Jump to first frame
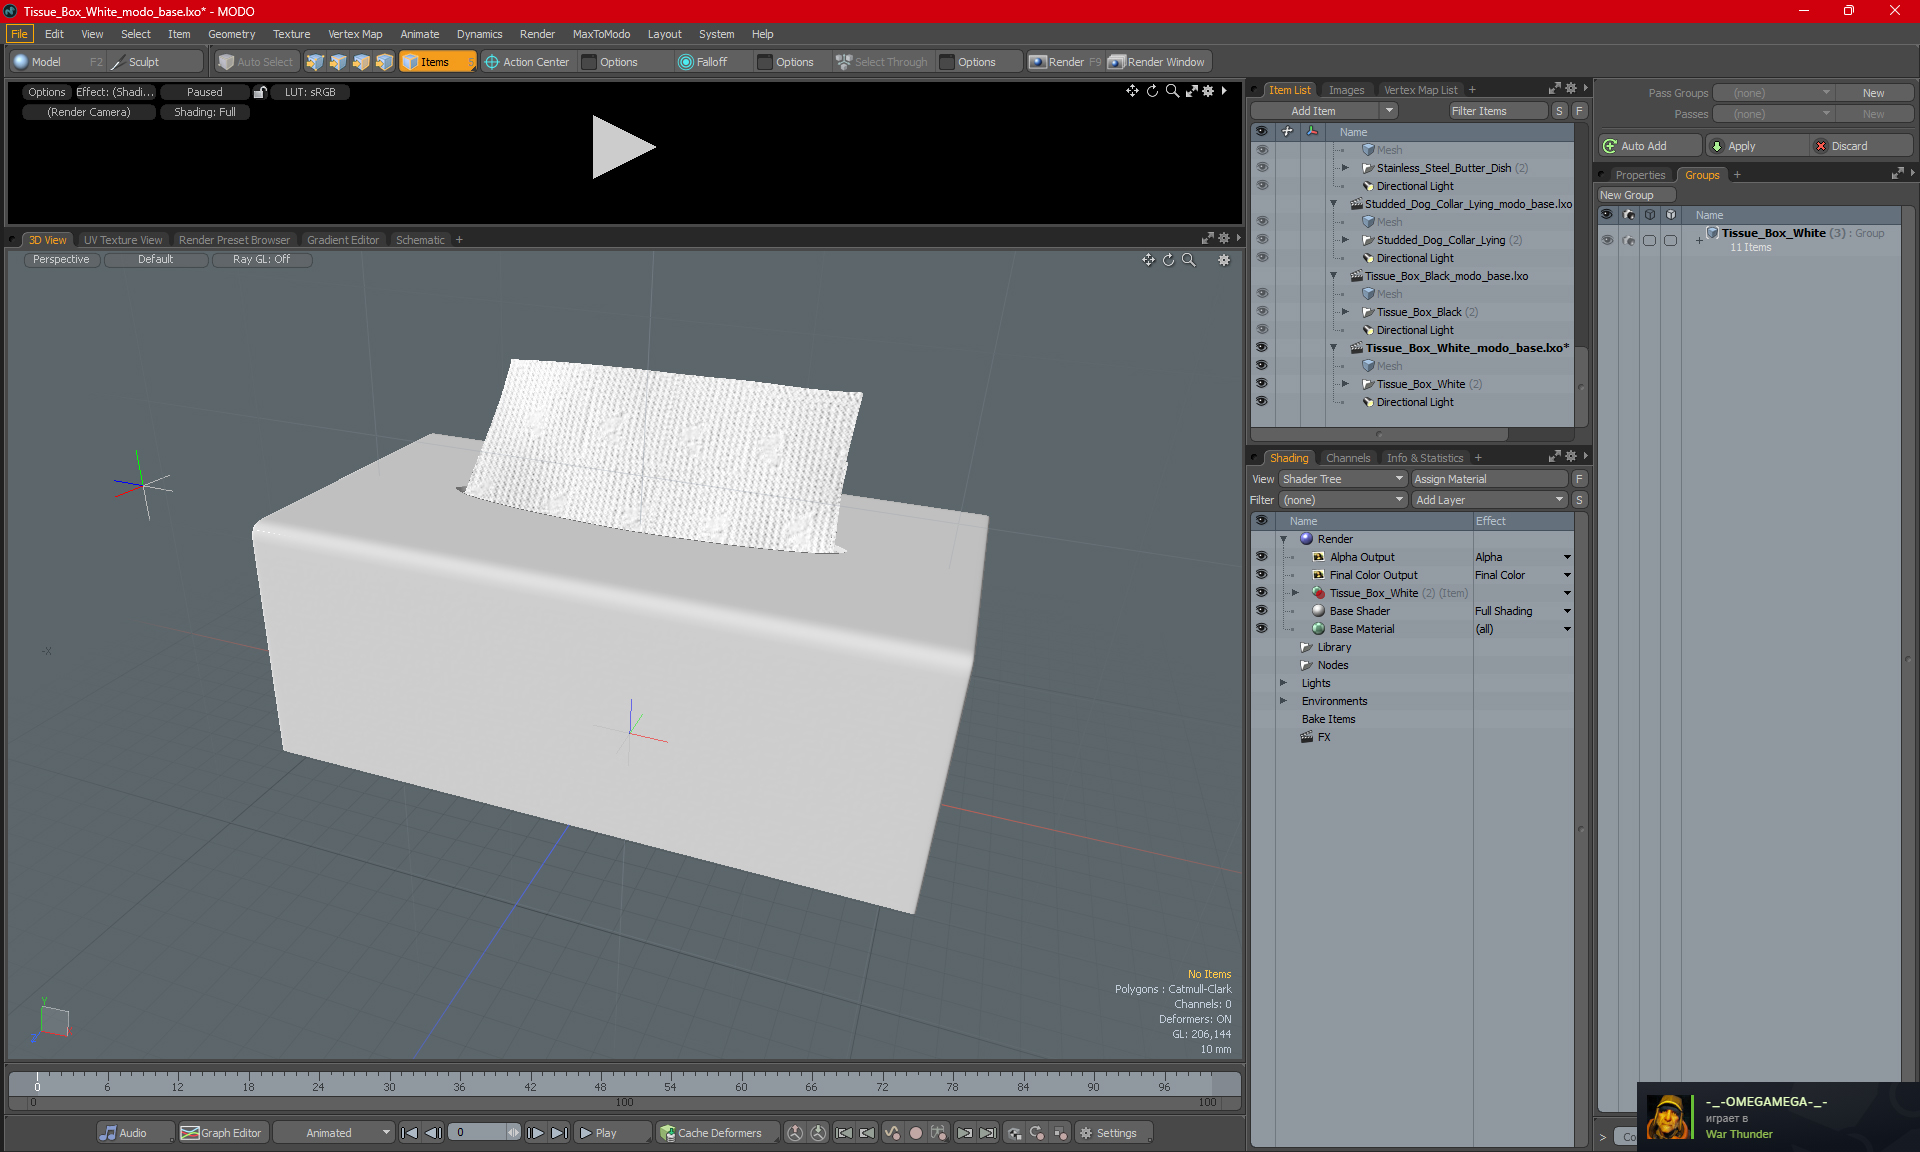Screen dimensions: 1920x1152 tap(409, 1133)
